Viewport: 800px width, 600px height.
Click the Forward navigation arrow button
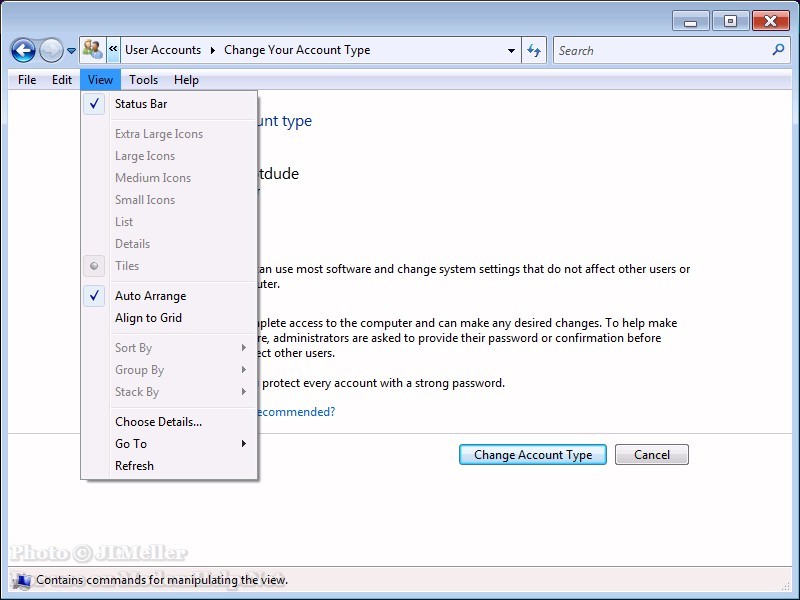51,50
